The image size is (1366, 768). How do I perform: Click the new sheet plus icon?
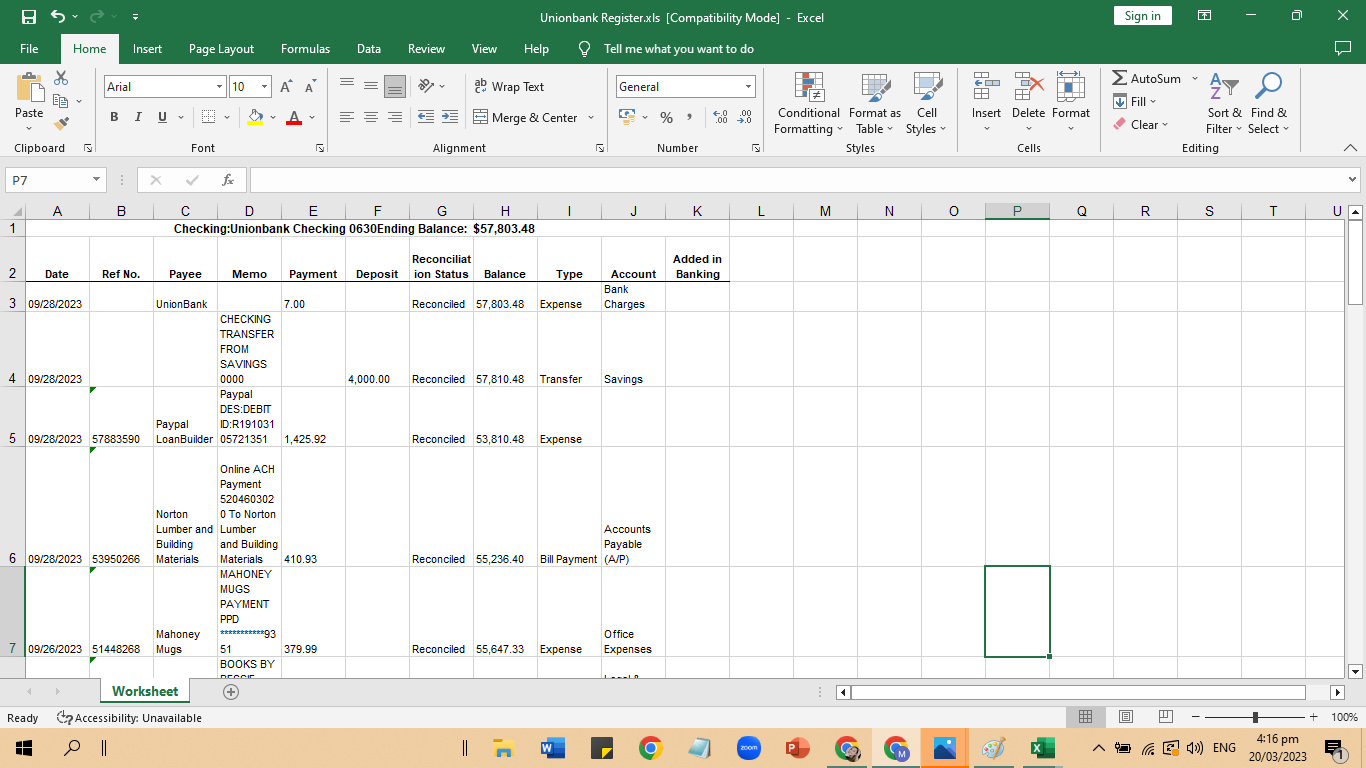[x=231, y=692]
